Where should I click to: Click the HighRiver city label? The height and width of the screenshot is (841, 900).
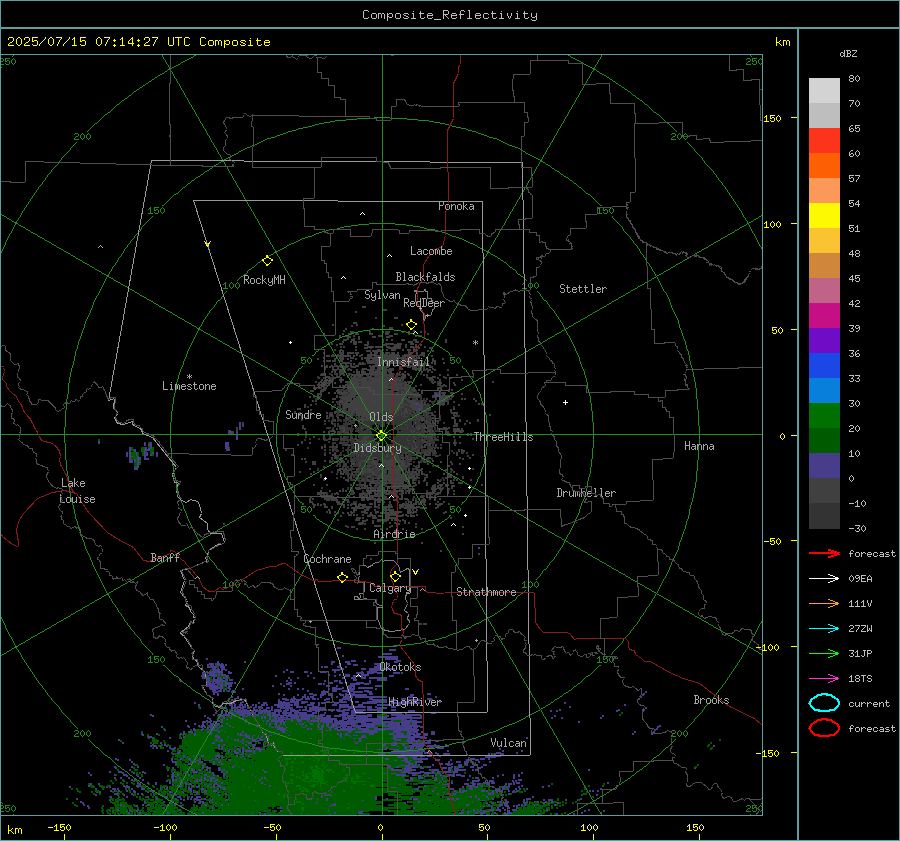tap(415, 702)
